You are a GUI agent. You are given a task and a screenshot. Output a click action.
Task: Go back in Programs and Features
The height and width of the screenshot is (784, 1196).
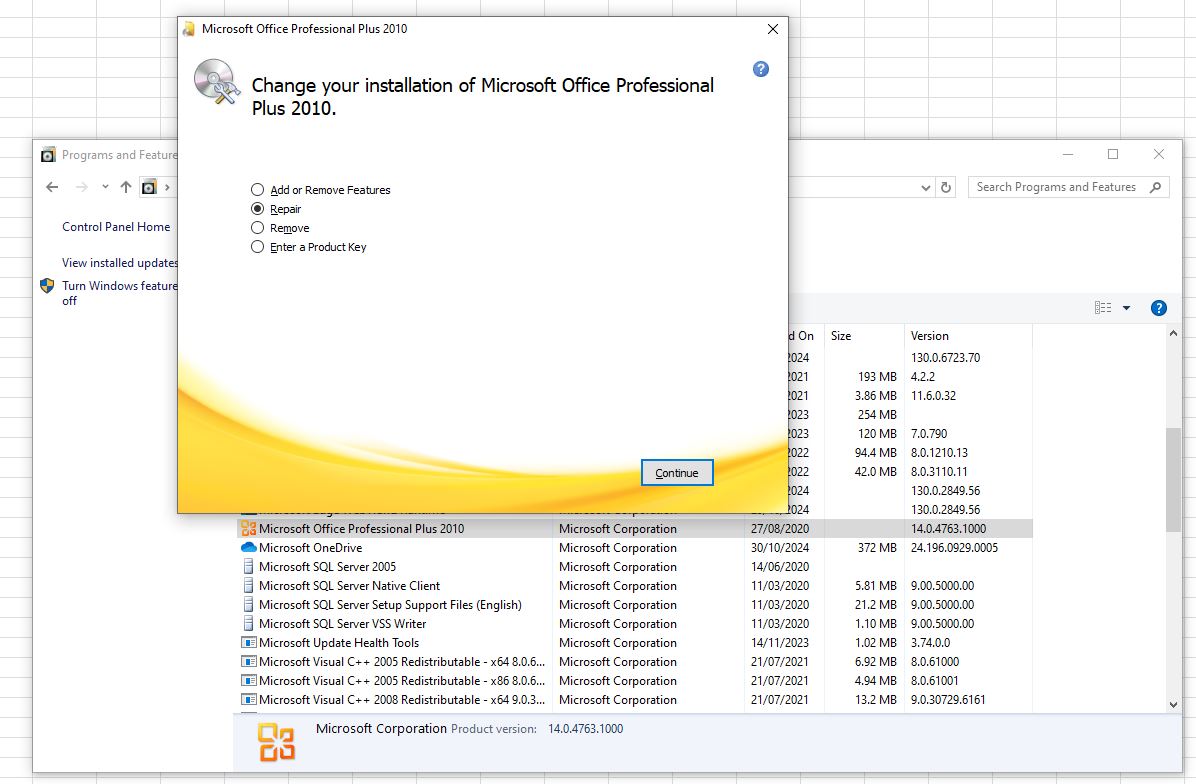(x=52, y=187)
